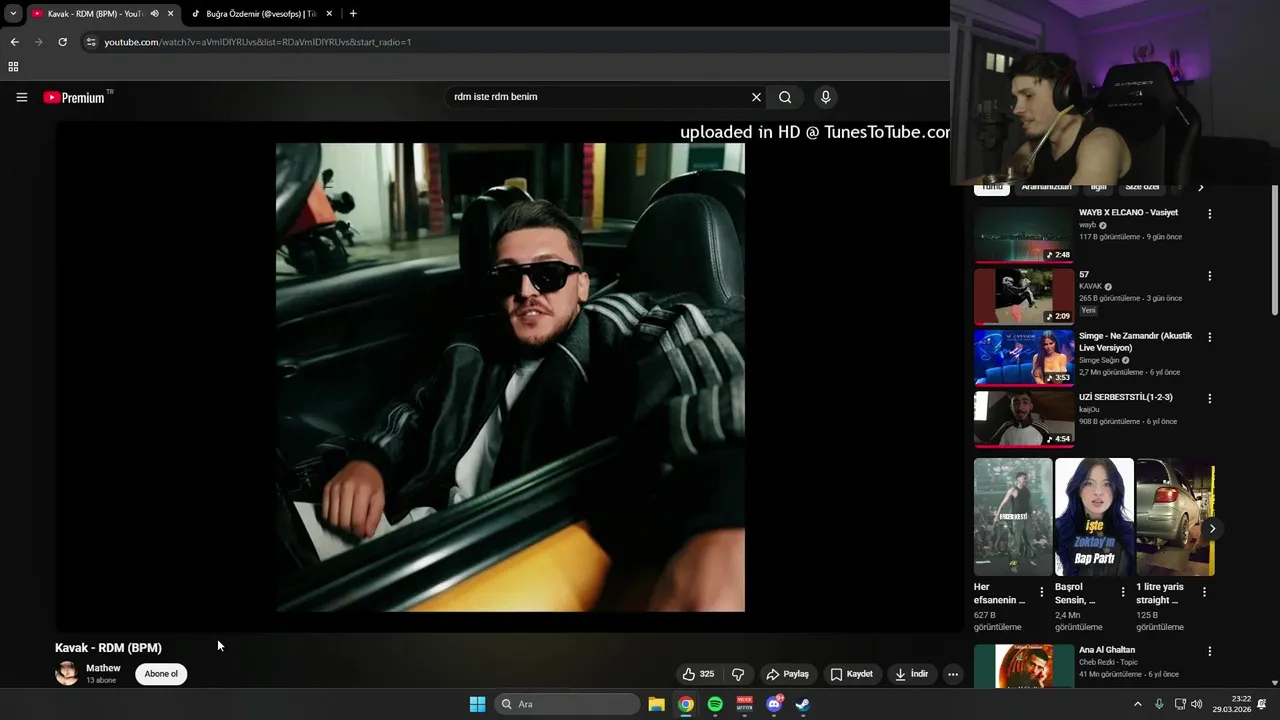Play the 57 by KAVAK video thumbnail
1280x720 pixels.
(1024, 297)
